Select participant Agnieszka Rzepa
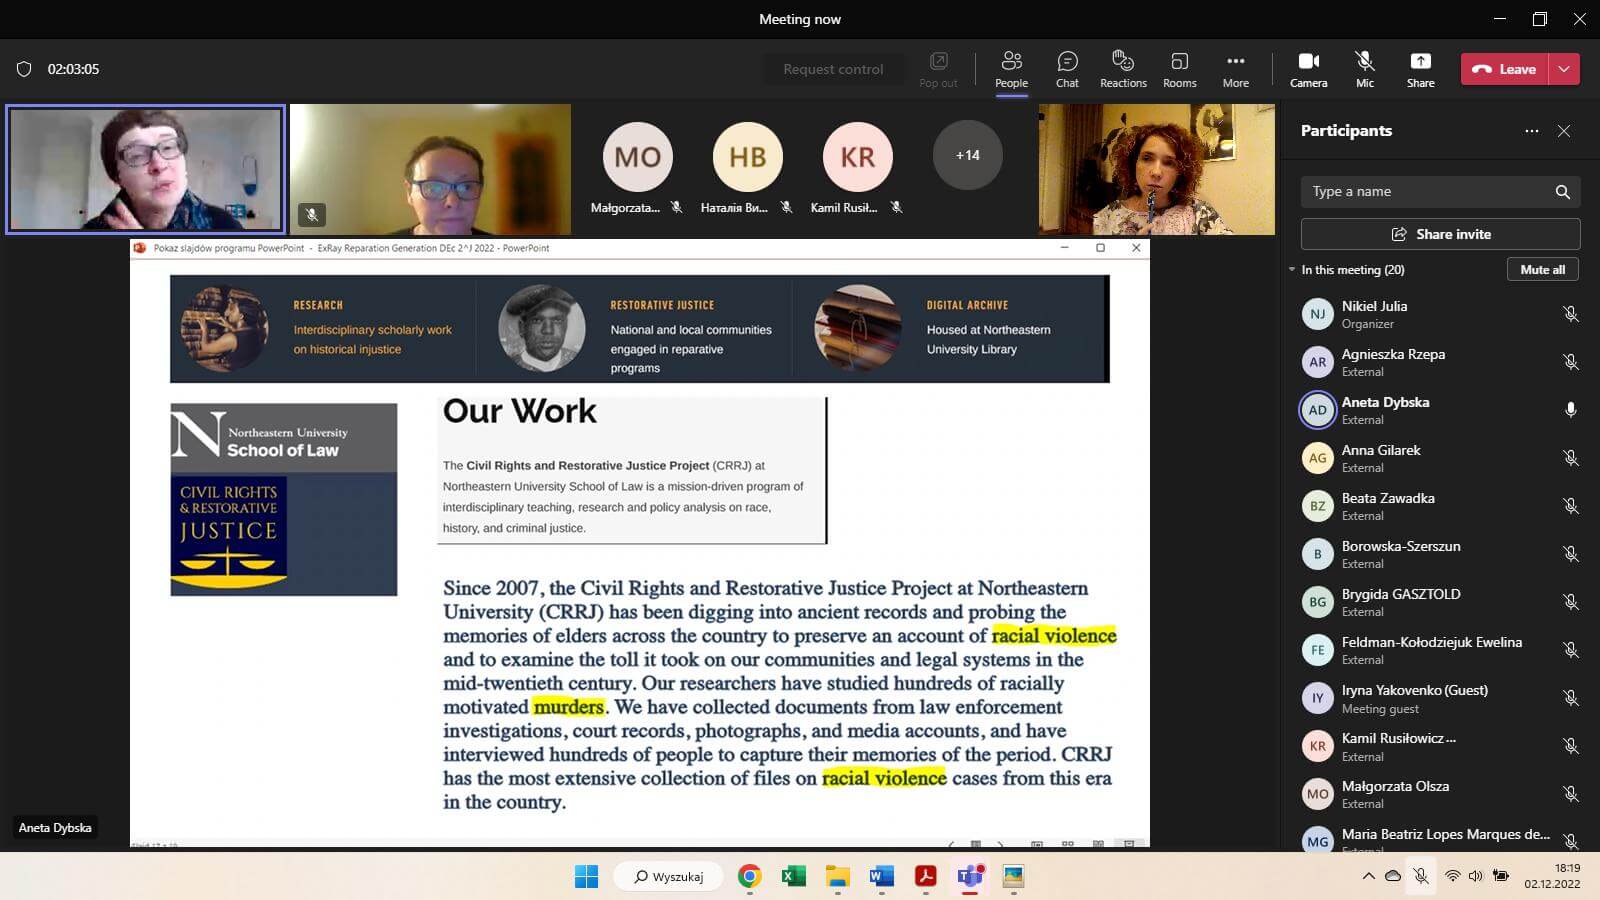 pos(1440,362)
